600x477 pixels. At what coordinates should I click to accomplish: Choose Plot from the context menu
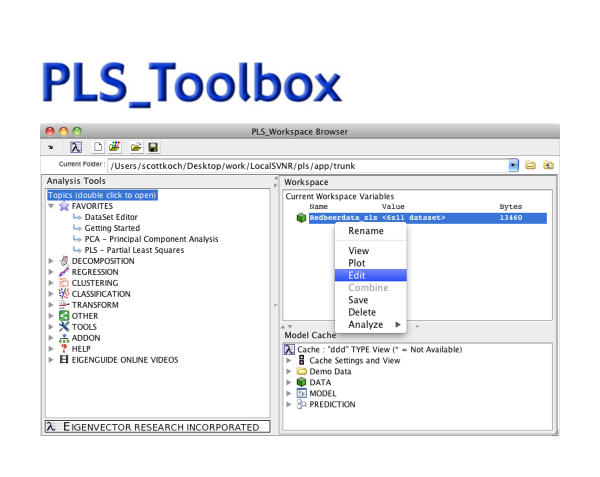pyautogui.click(x=370, y=263)
